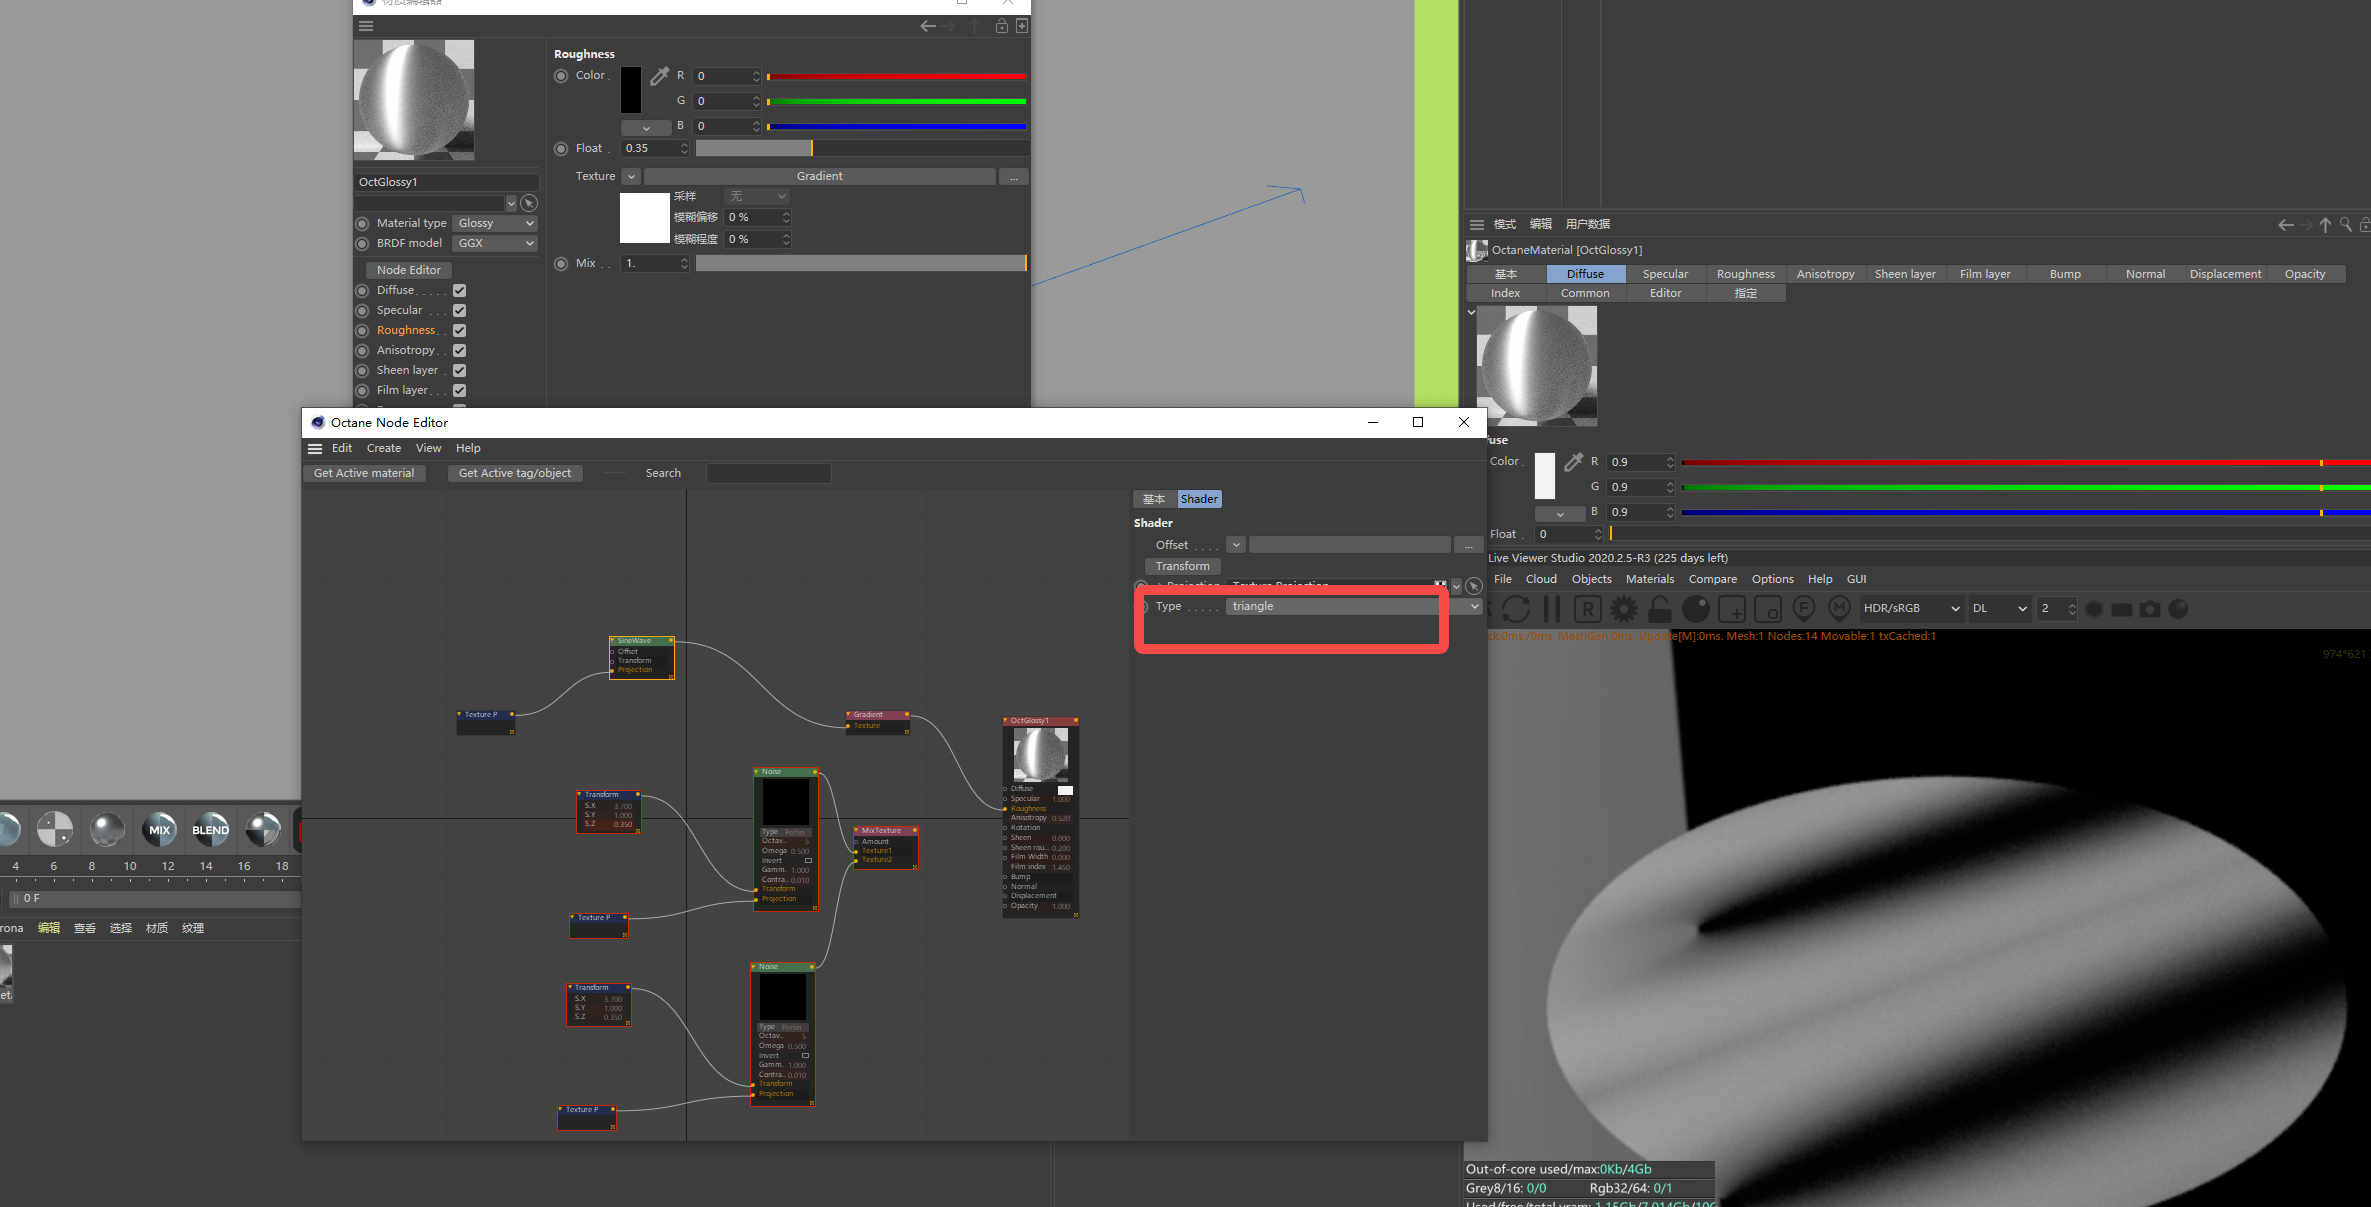The width and height of the screenshot is (2371, 1207).
Task: Click the Get Active material button
Action: coord(364,472)
